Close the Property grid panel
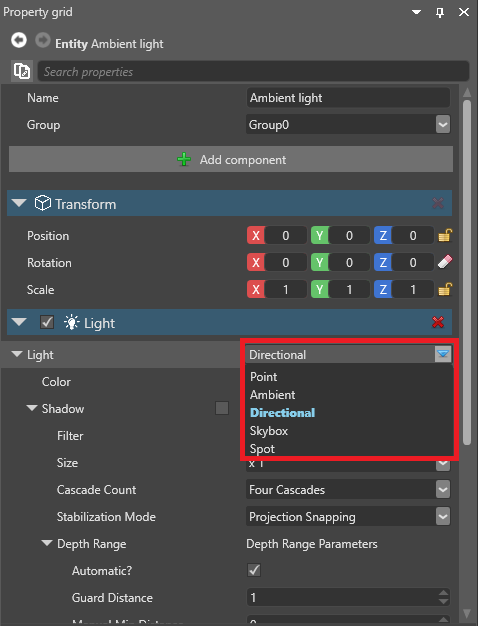478x626 pixels. pyautogui.click(x=464, y=12)
